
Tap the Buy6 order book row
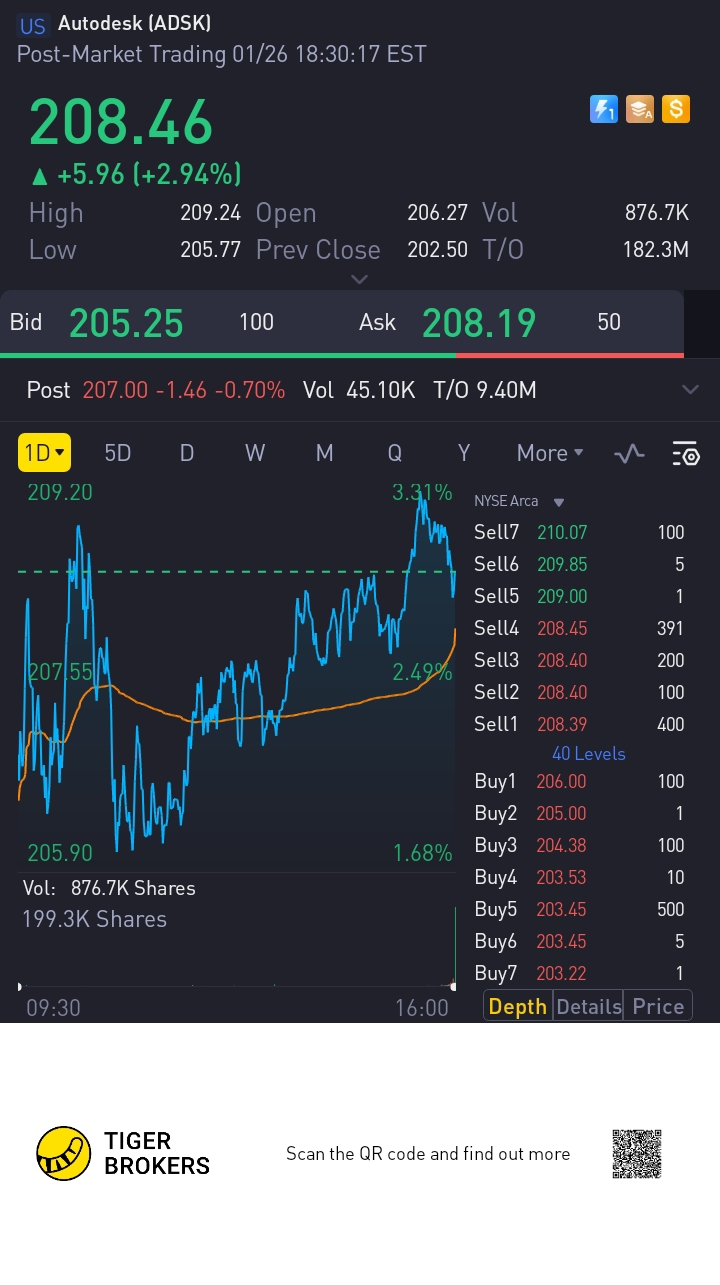579,942
